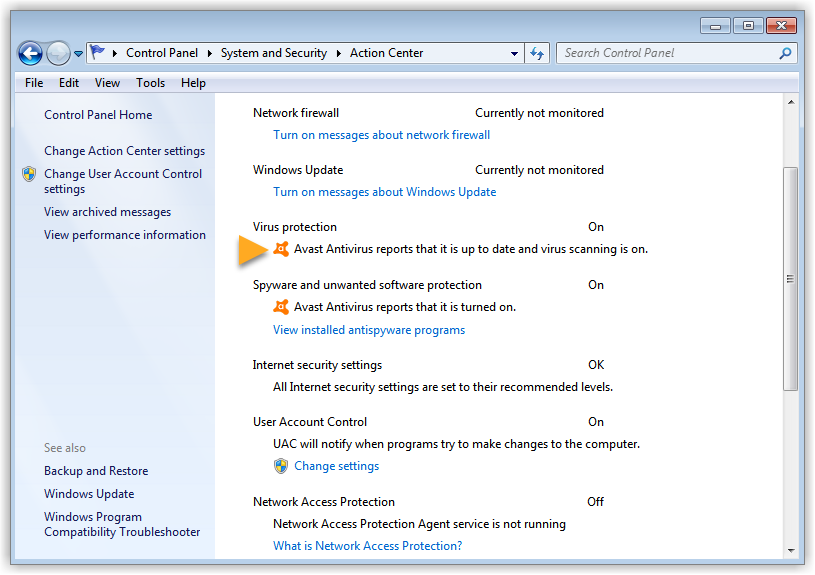Open Windows Update in See also

coord(89,494)
